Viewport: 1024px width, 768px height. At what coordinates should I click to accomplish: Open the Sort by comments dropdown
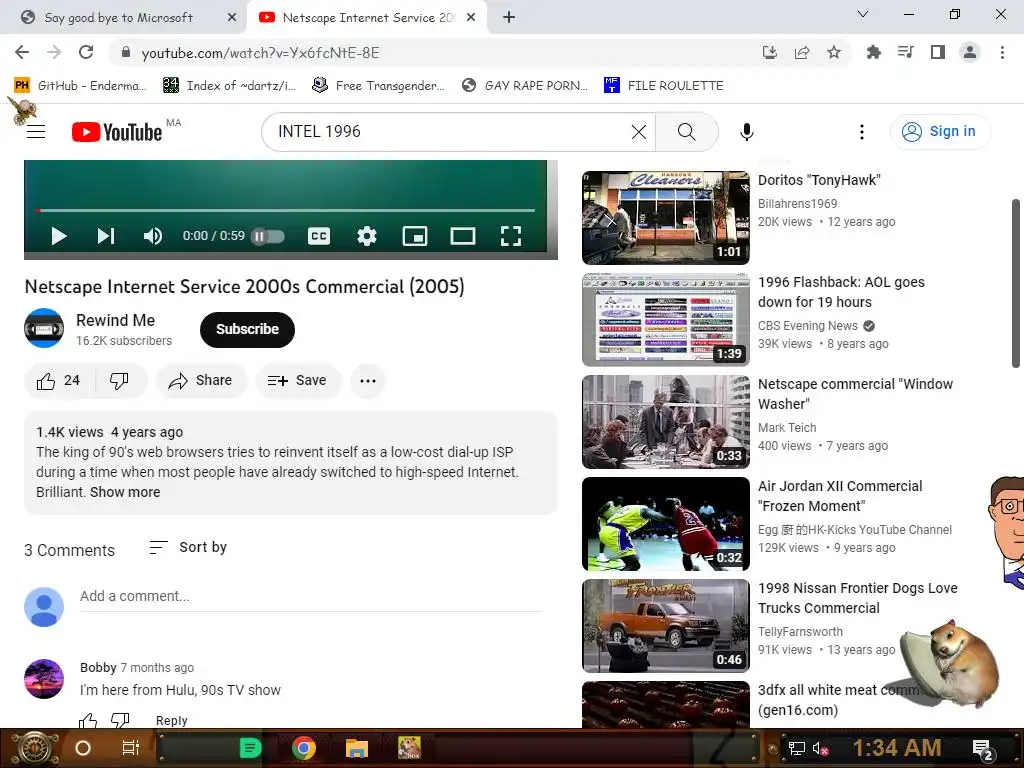(x=188, y=548)
